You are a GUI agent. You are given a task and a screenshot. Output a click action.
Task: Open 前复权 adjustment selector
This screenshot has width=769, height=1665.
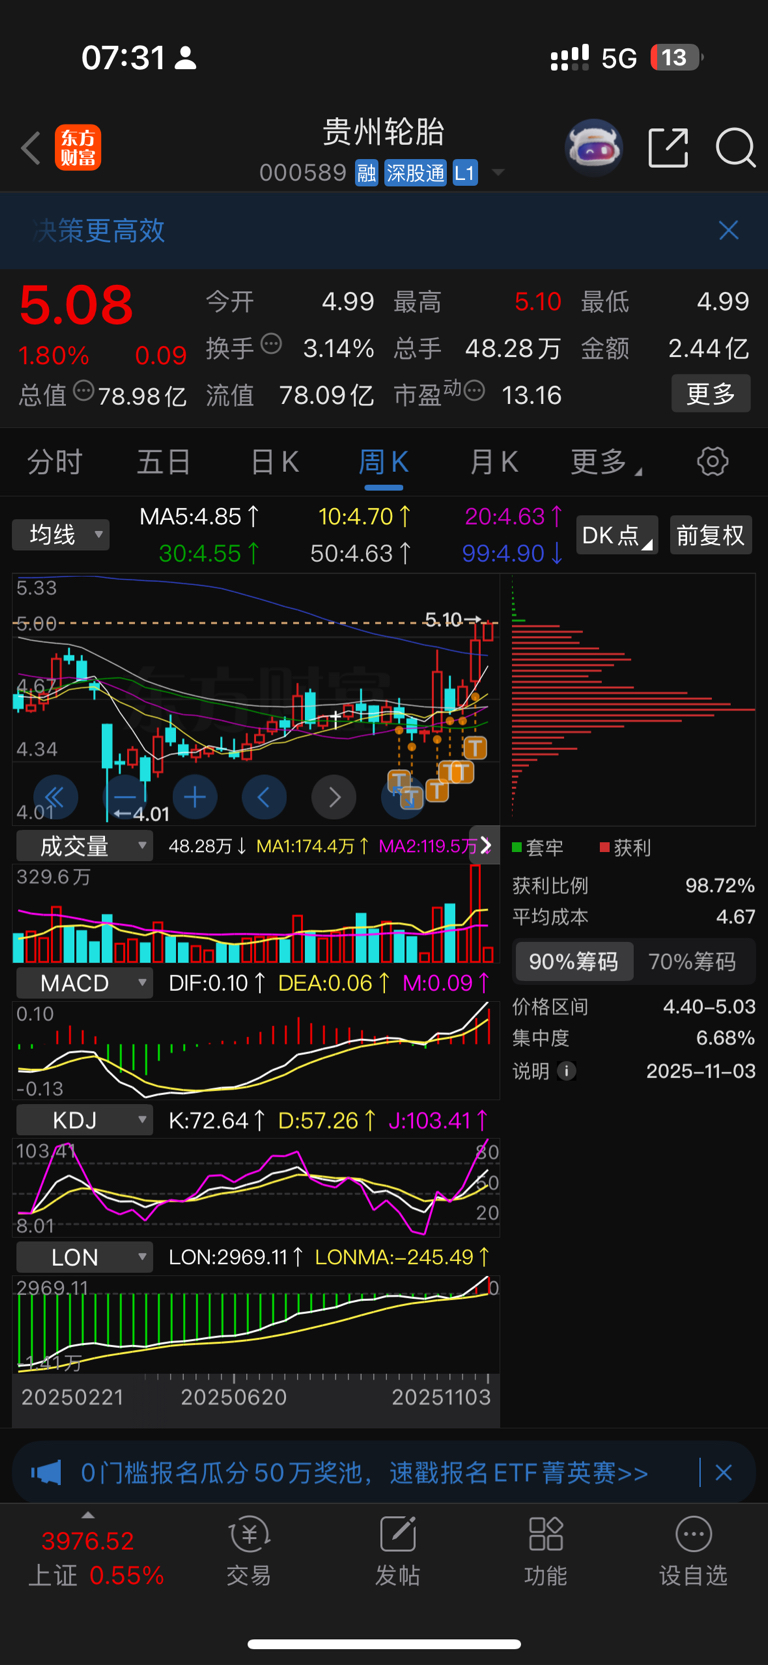(710, 535)
